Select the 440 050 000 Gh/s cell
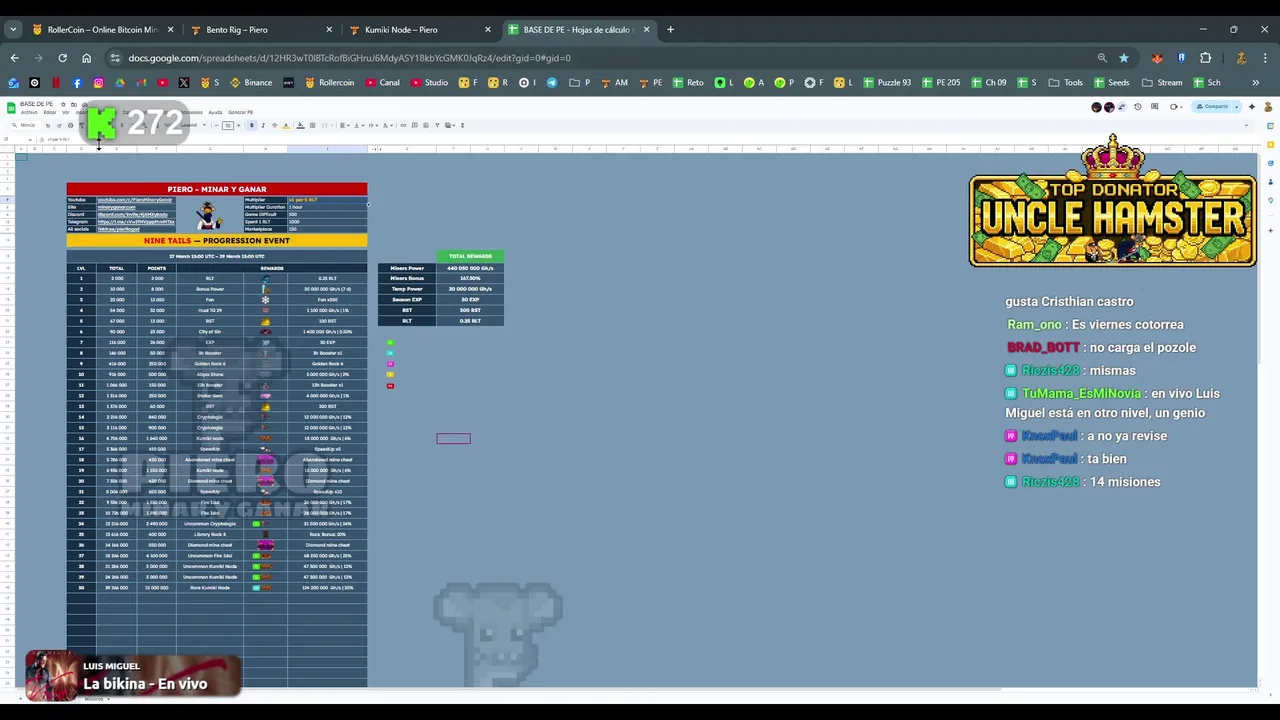1280x720 pixels. pyautogui.click(x=470, y=268)
